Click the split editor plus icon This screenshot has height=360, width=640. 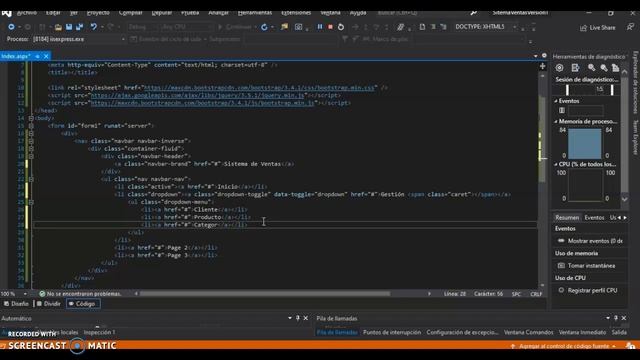click(542, 66)
